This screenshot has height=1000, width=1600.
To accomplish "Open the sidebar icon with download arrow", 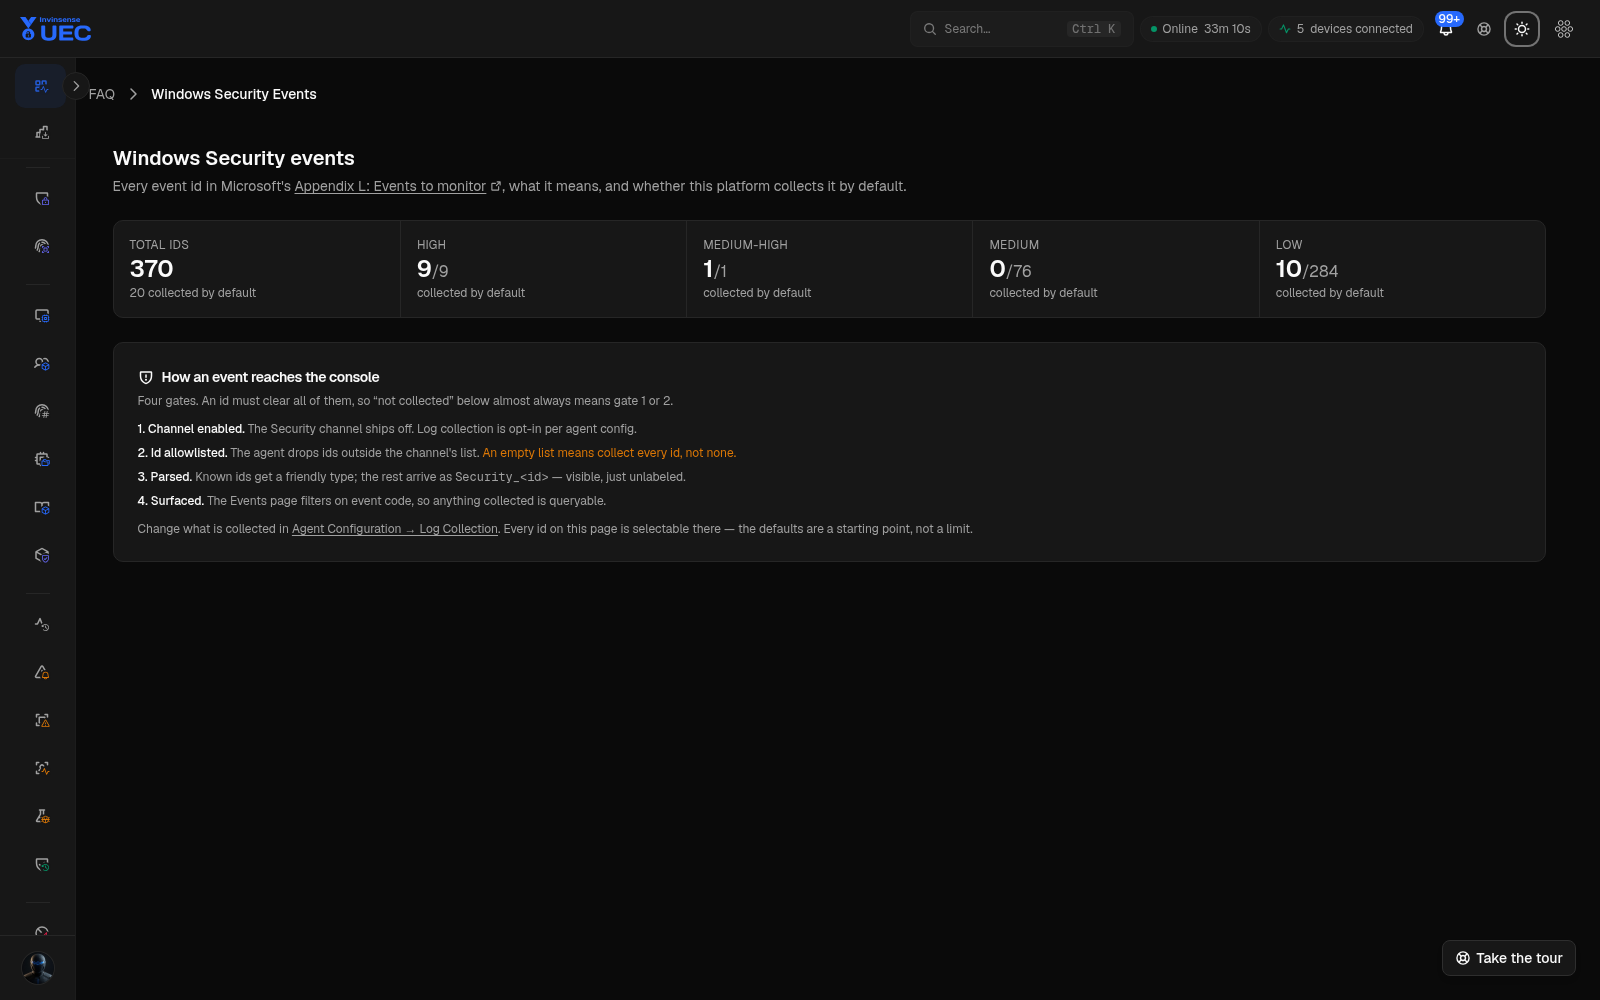I will click(x=41, y=132).
